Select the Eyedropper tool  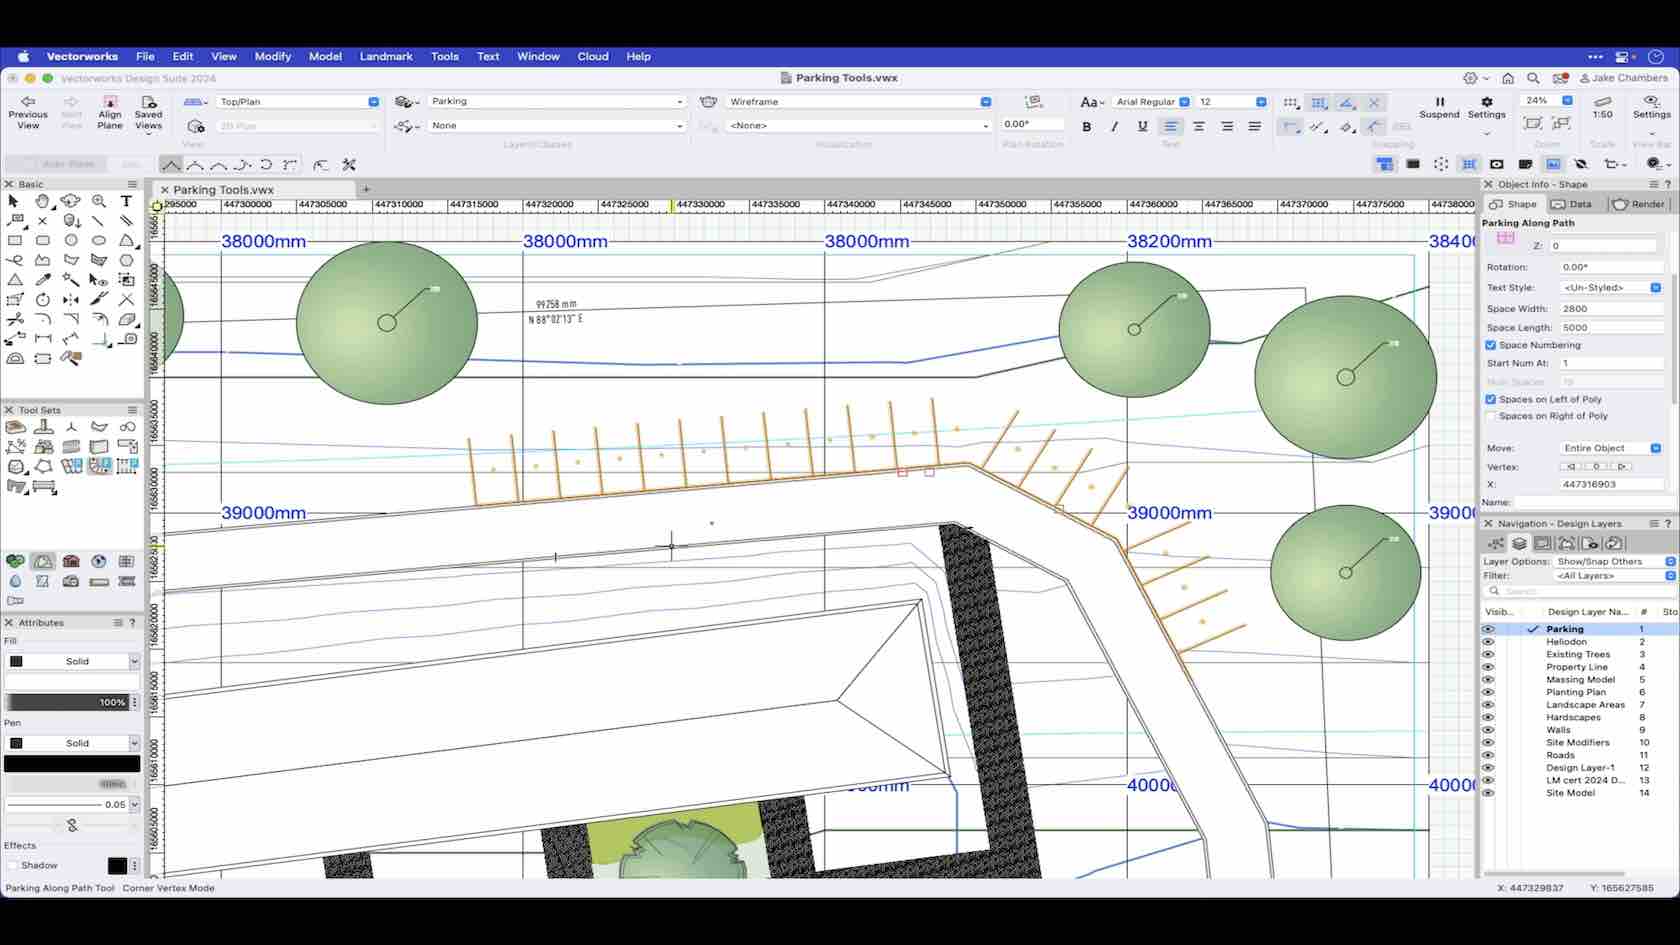[x=42, y=279]
